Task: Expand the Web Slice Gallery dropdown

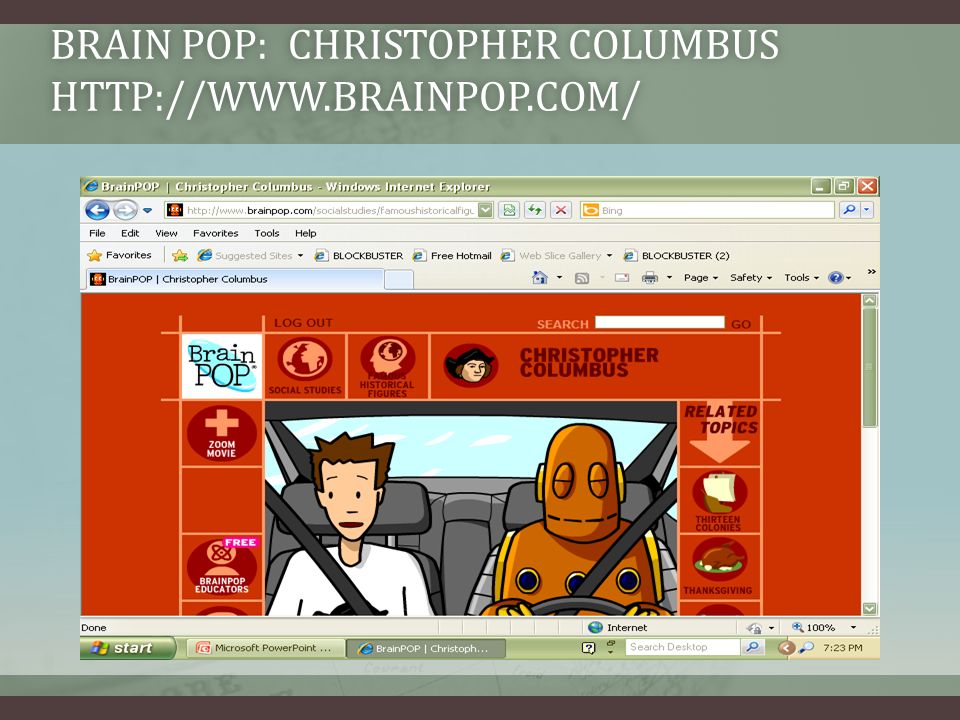Action: 609,256
